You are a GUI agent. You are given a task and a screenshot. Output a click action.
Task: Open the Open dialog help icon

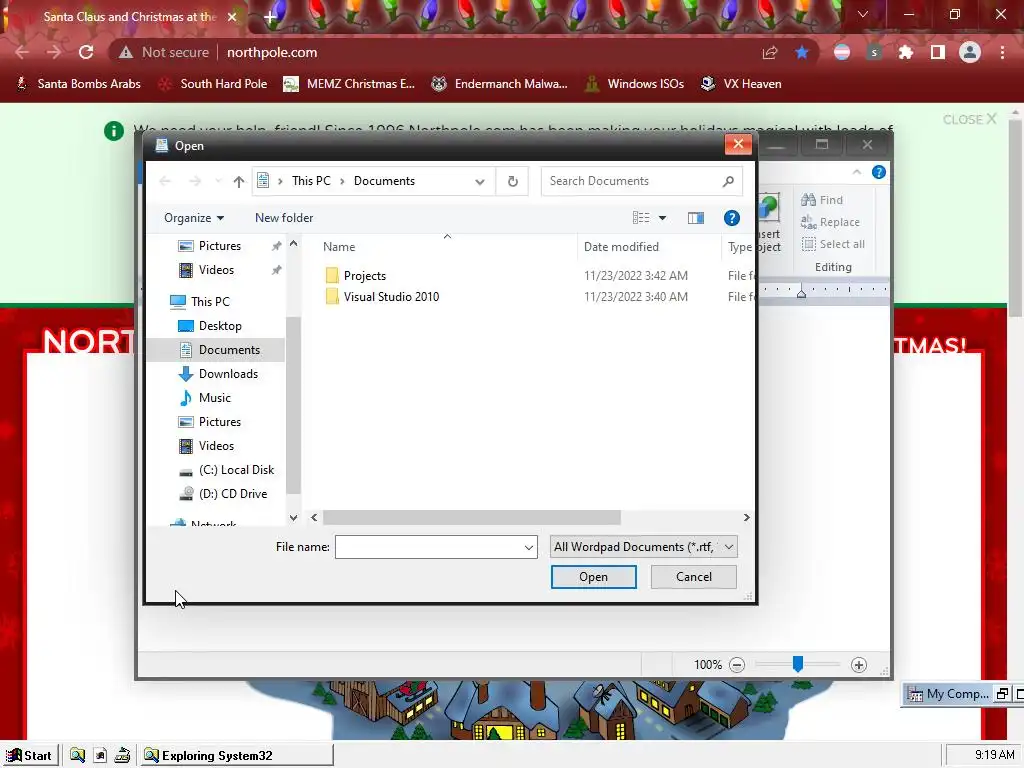coord(731,218)
